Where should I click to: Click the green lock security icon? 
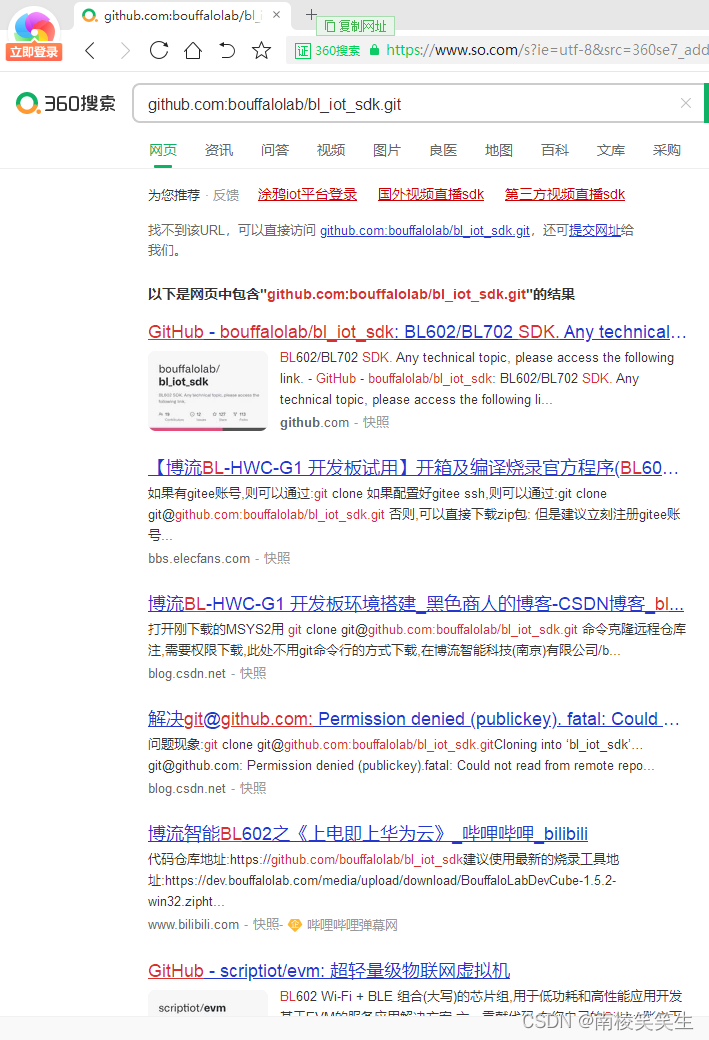coord(375,50)
